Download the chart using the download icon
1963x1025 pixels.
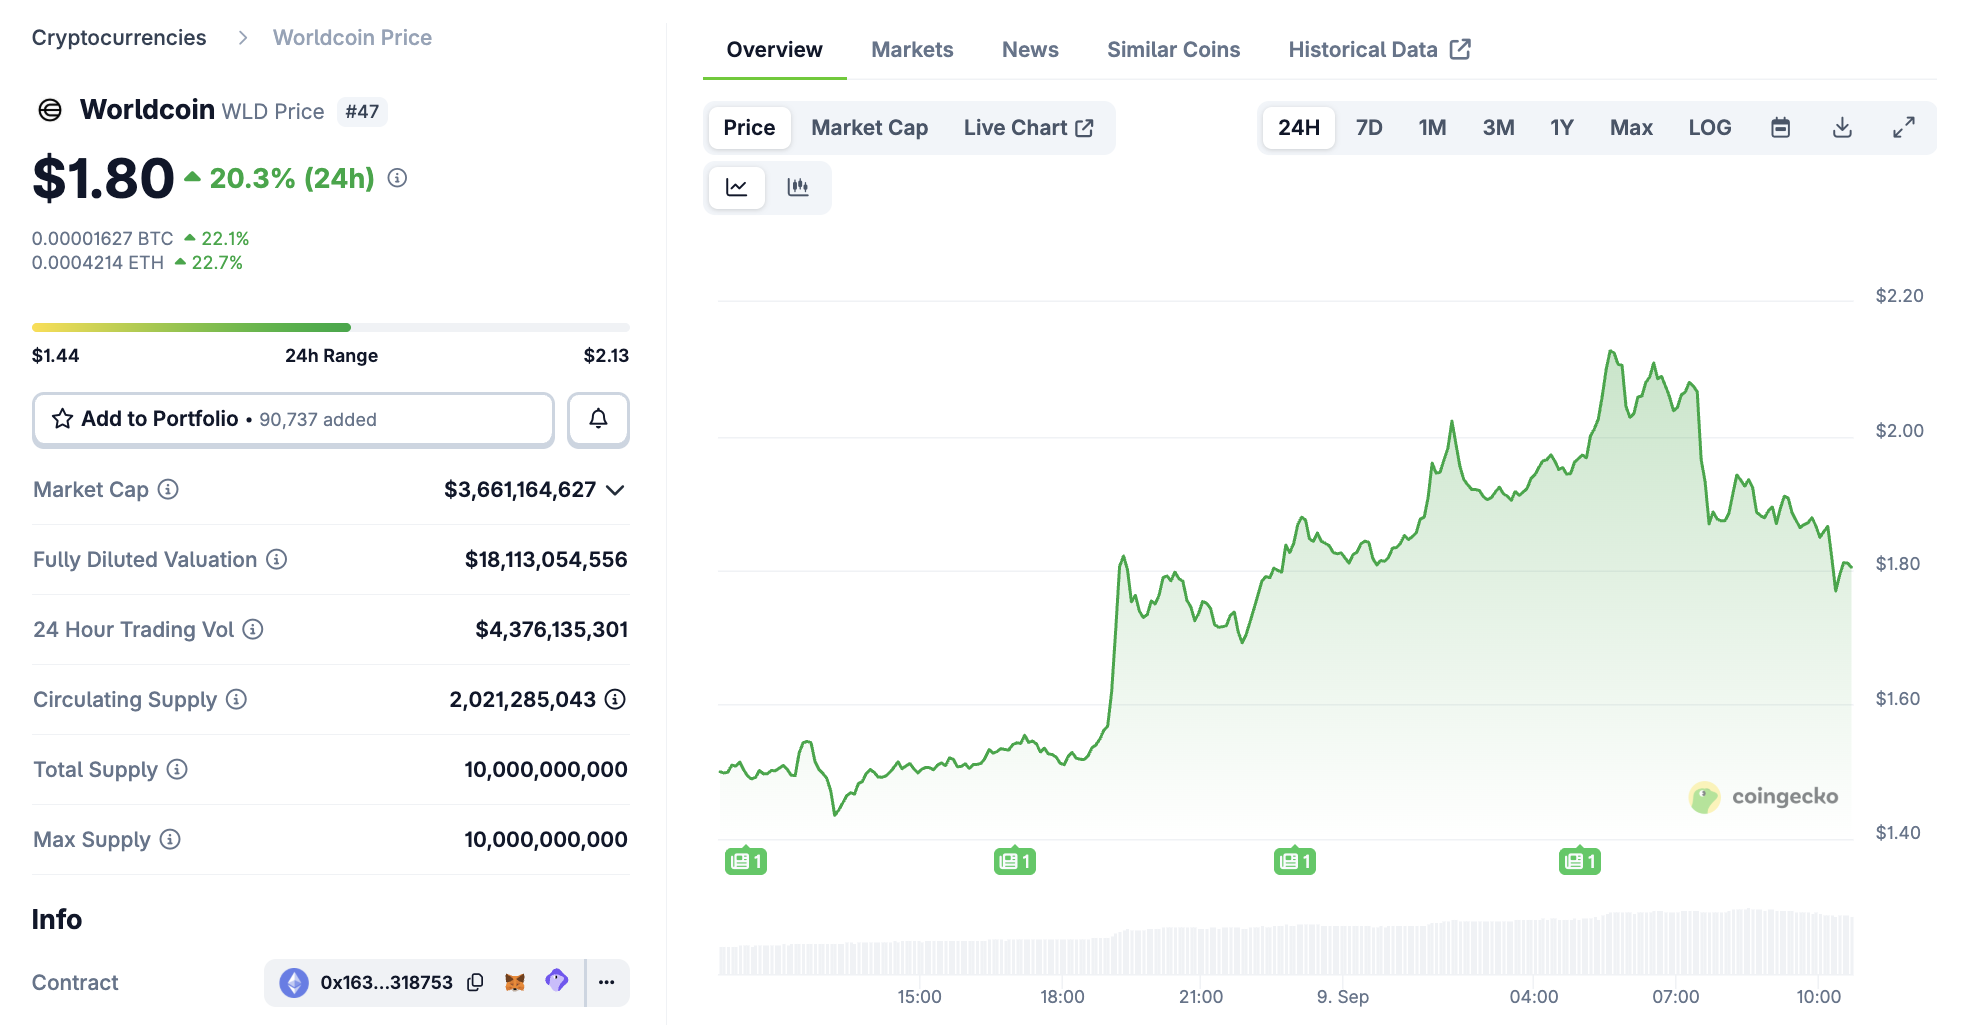click(1842, 127)
